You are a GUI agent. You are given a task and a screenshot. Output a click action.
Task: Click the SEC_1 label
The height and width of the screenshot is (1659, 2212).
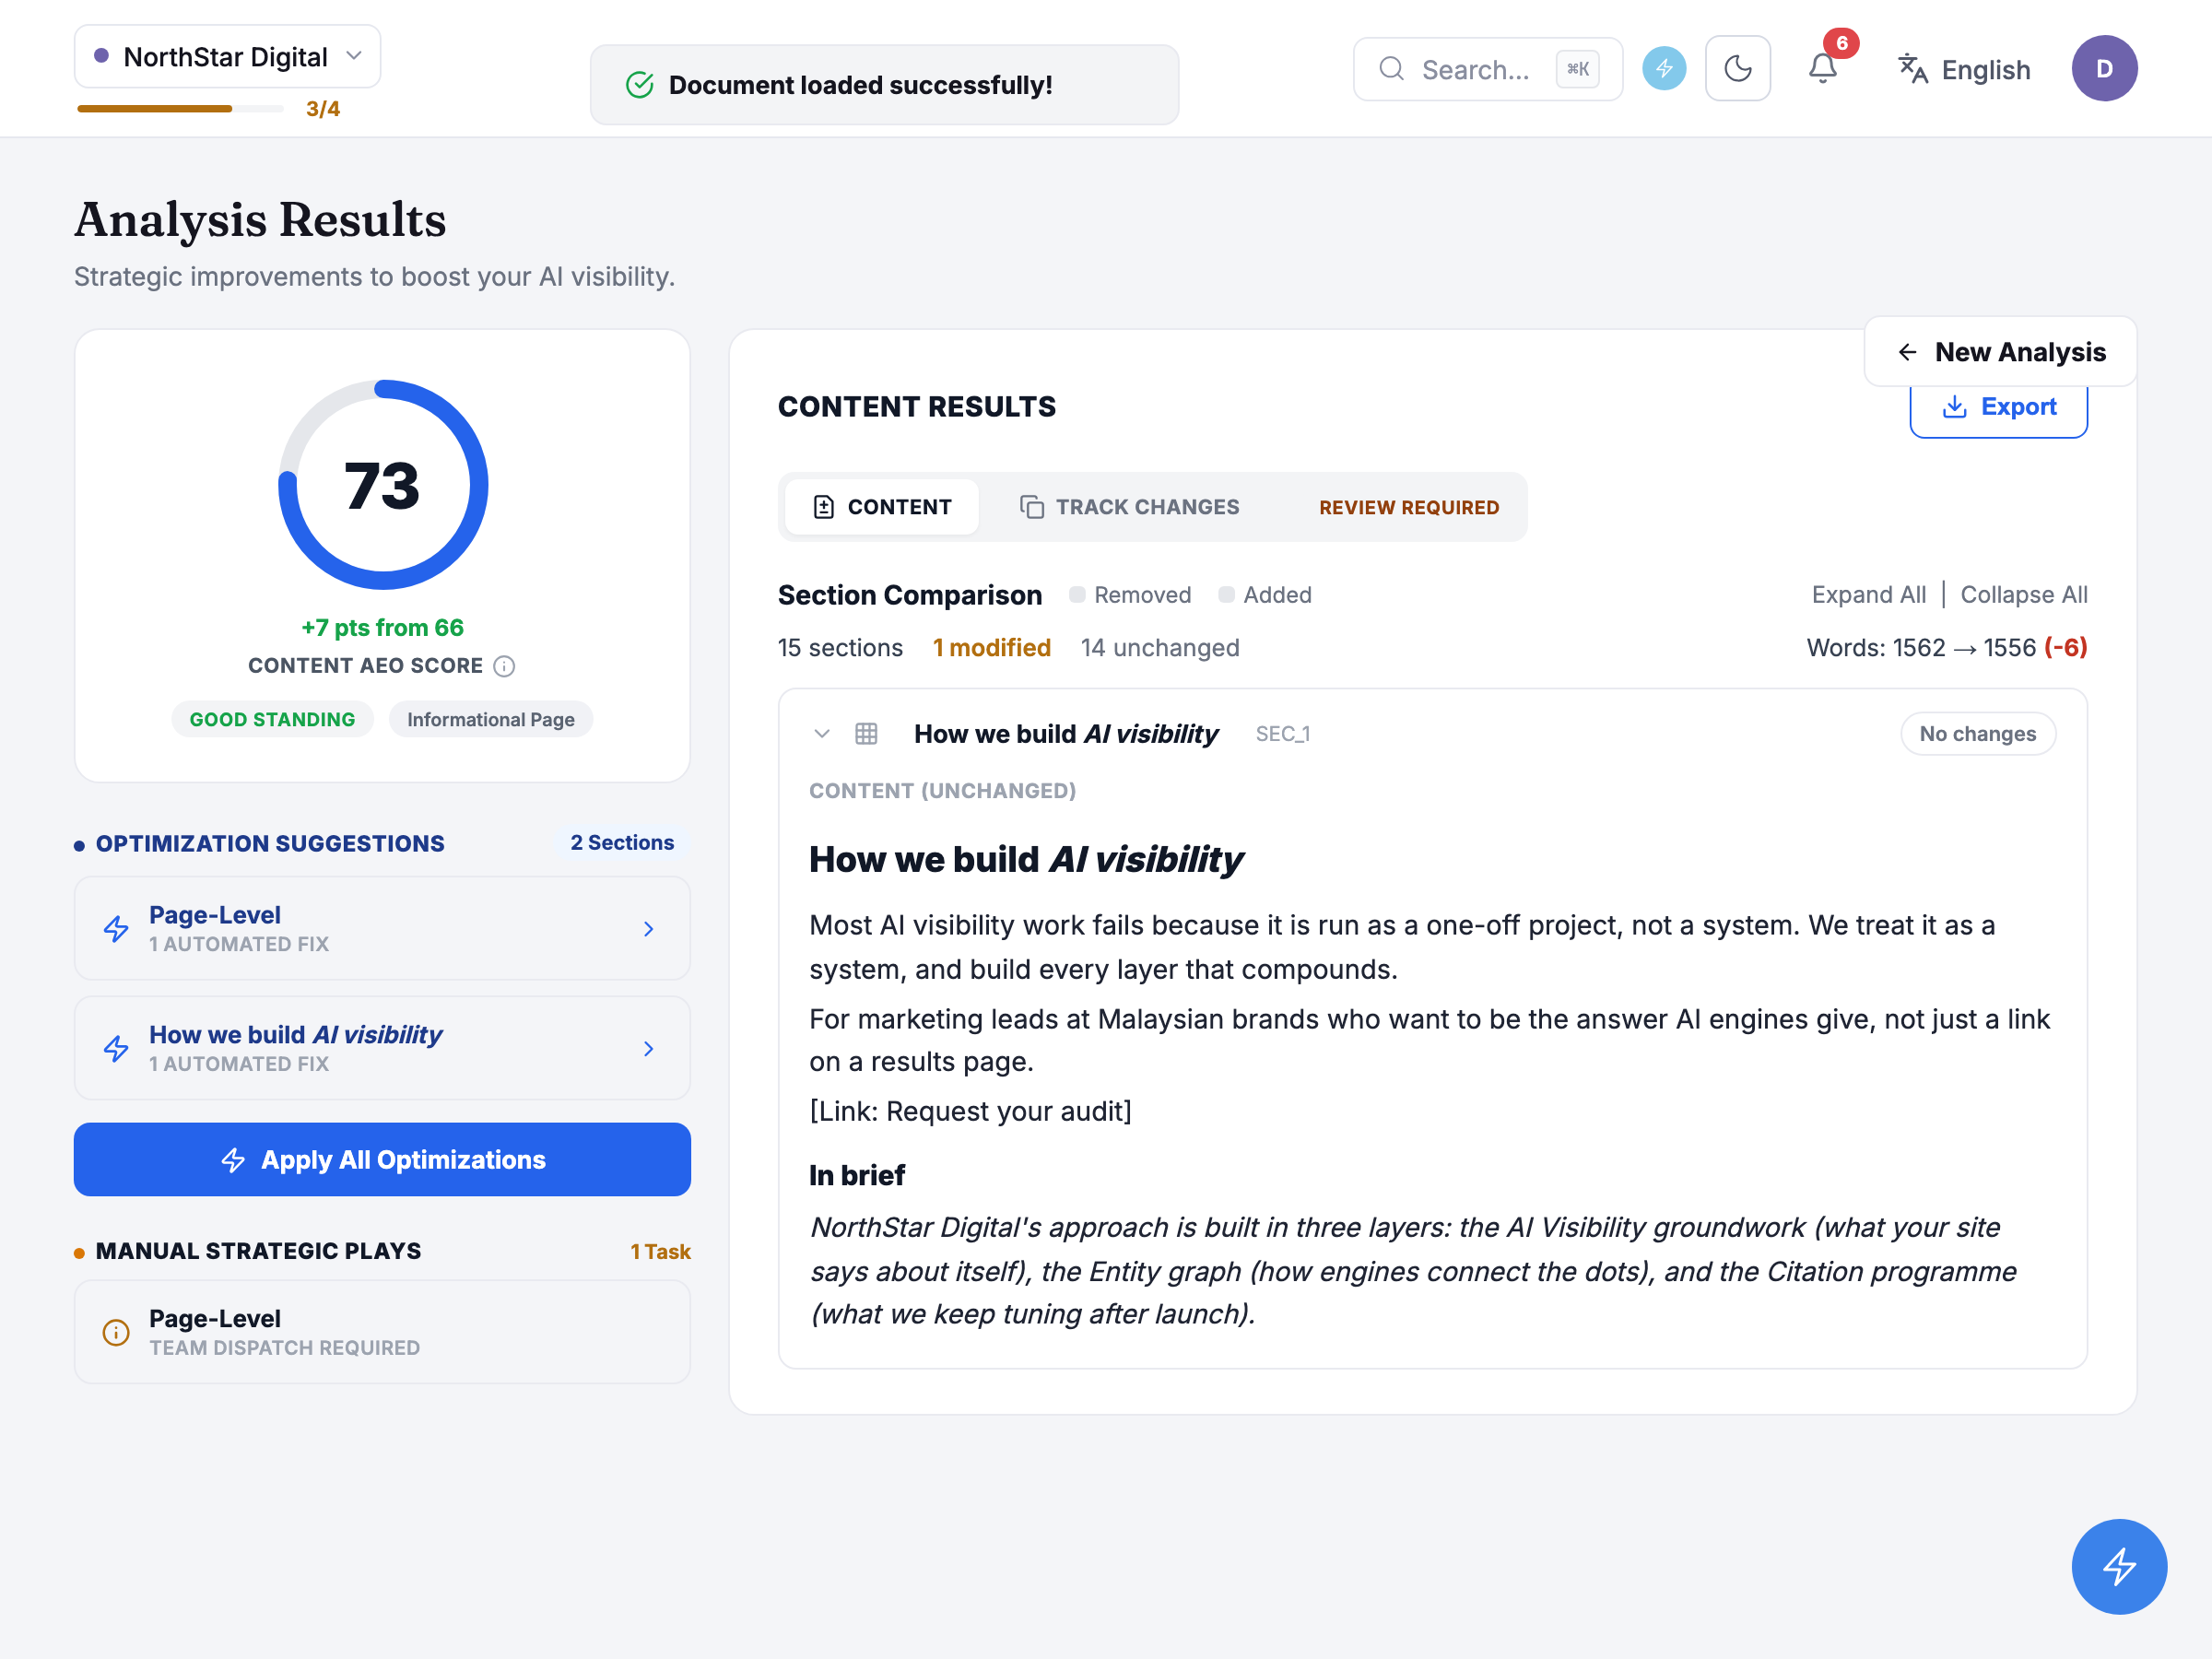[x=1282, y=735]
